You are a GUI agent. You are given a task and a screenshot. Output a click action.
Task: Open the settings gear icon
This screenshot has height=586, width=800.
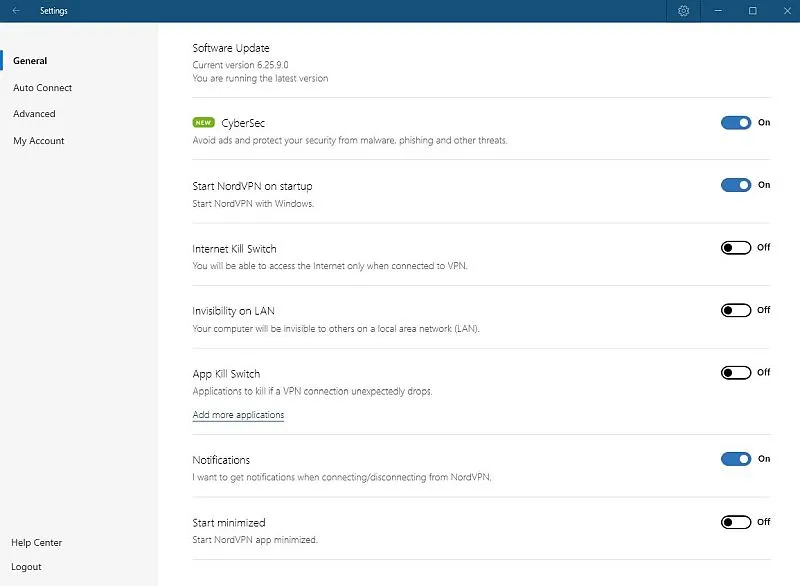(x=684, y=10)
